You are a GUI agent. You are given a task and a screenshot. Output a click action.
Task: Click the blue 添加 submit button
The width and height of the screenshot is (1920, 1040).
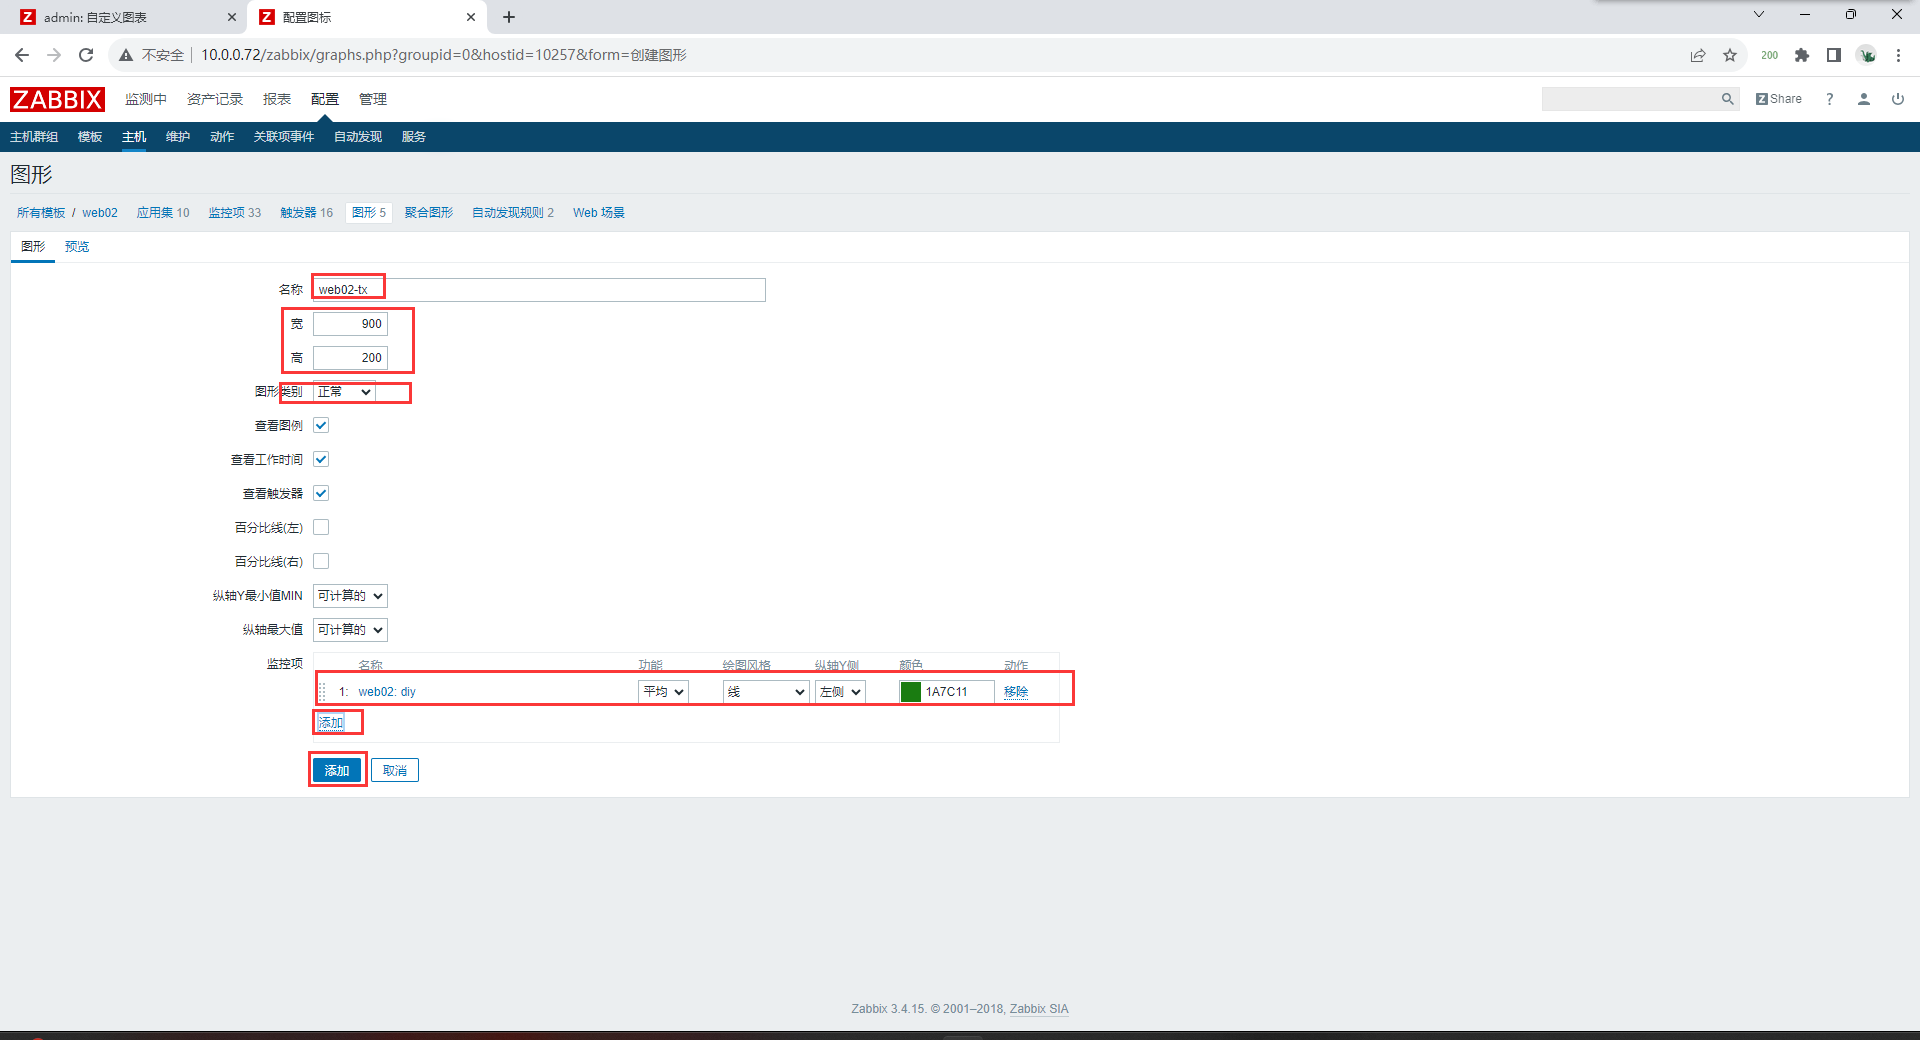coord(337,770)
